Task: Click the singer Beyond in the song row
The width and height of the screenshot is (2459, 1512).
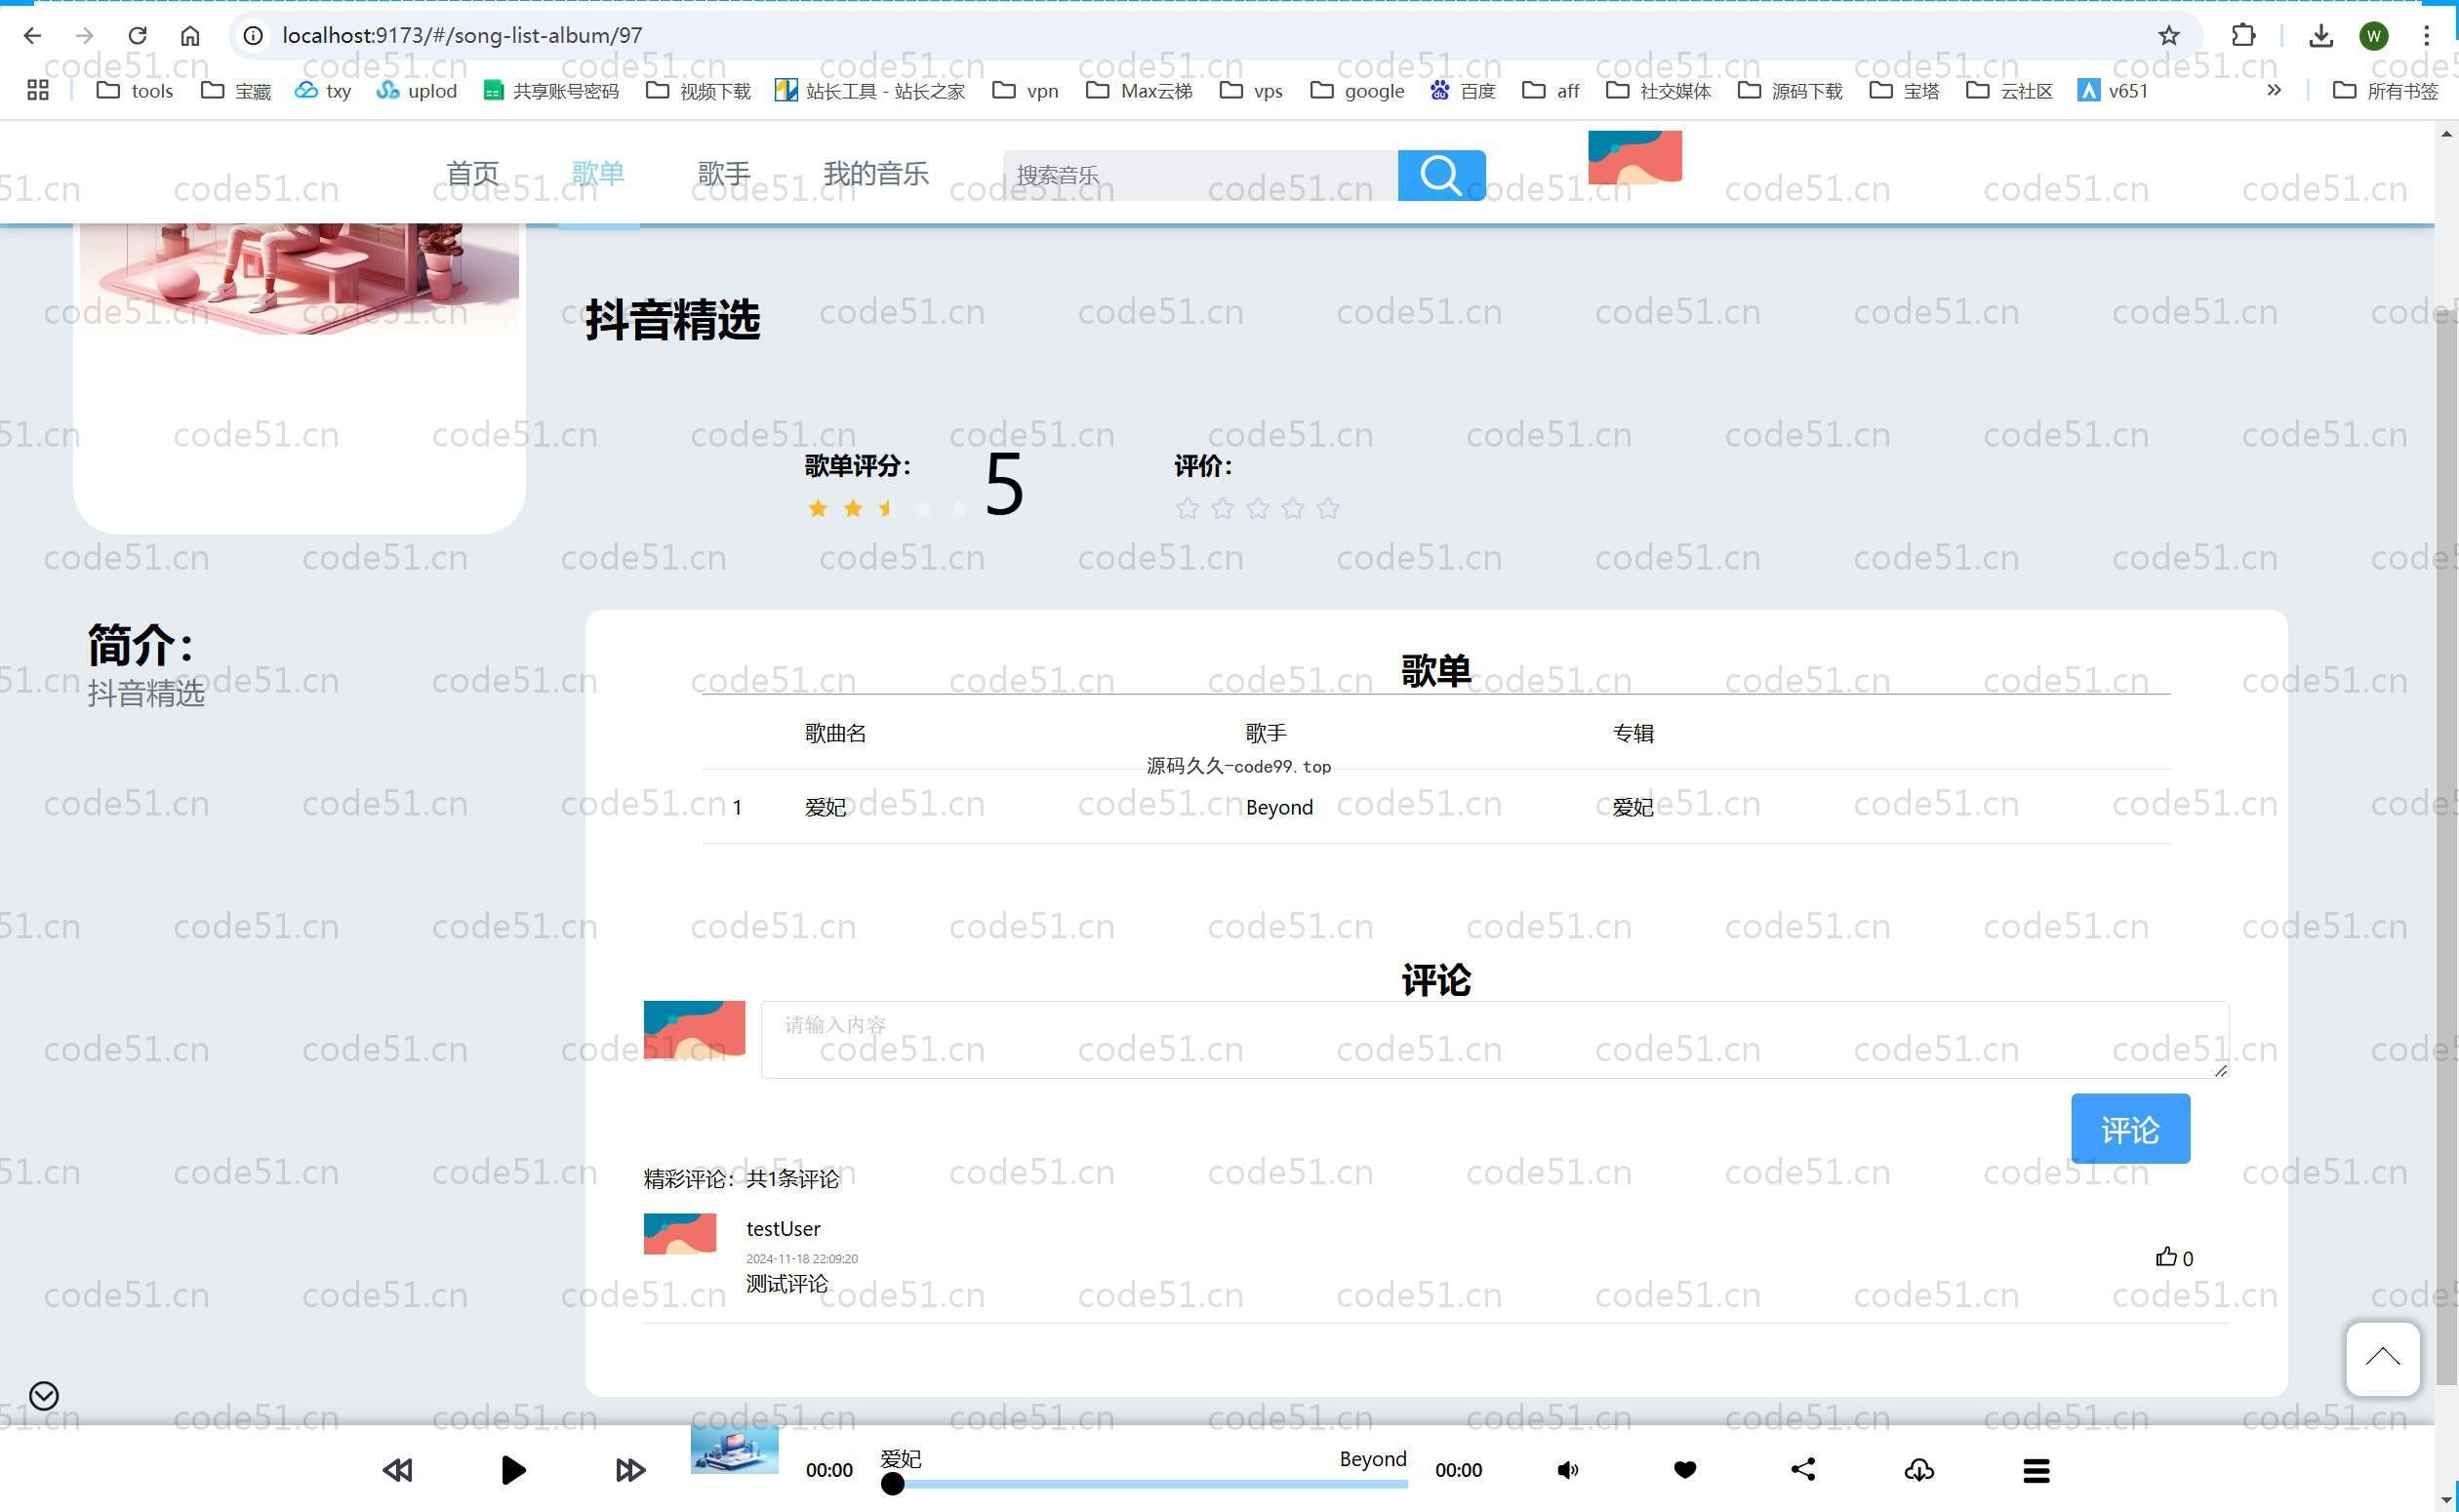Action: coord(1279,807)
